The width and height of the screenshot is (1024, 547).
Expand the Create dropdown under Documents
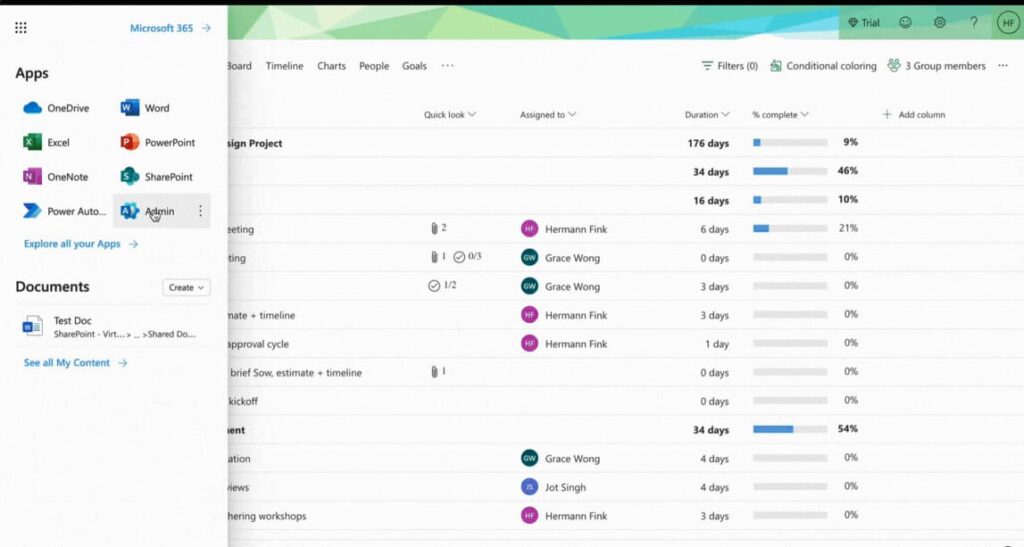tap(186, 287)
